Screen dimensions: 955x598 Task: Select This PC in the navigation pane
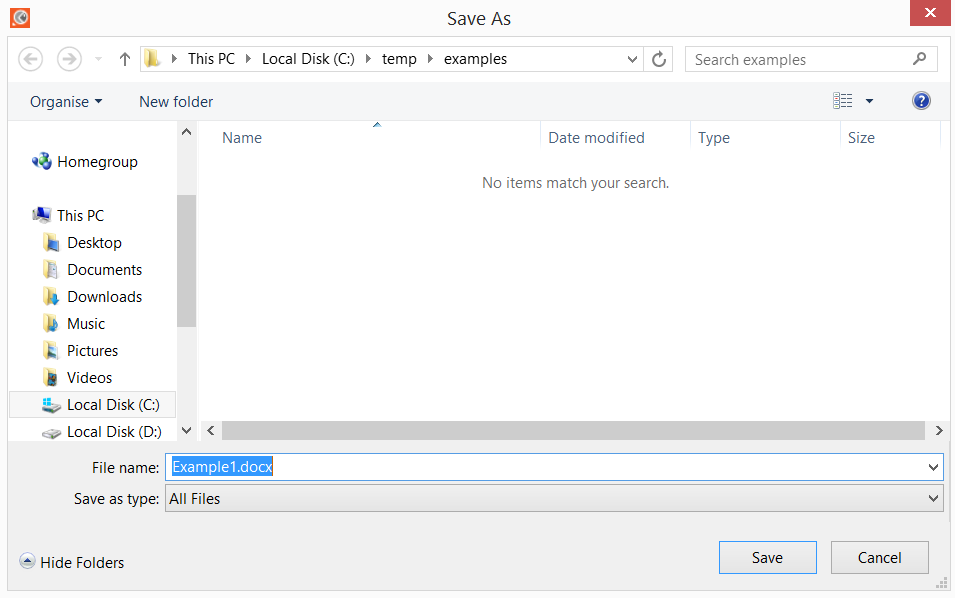[79, 215]
